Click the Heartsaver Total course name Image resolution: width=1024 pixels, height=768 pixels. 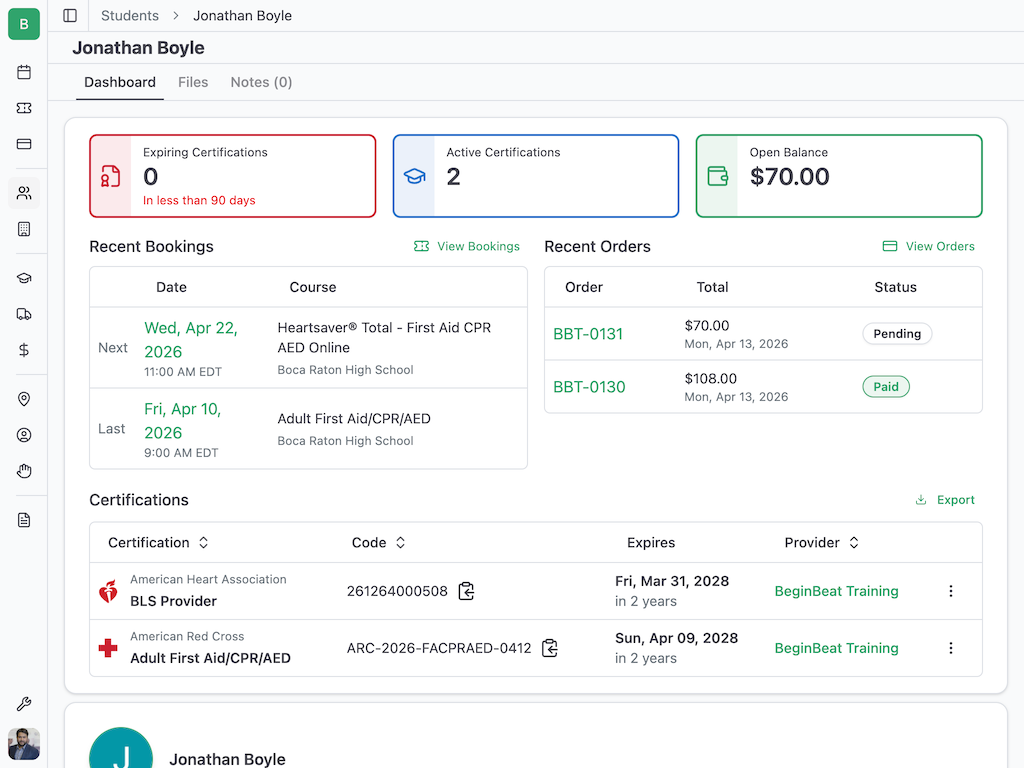pos(384,338)
